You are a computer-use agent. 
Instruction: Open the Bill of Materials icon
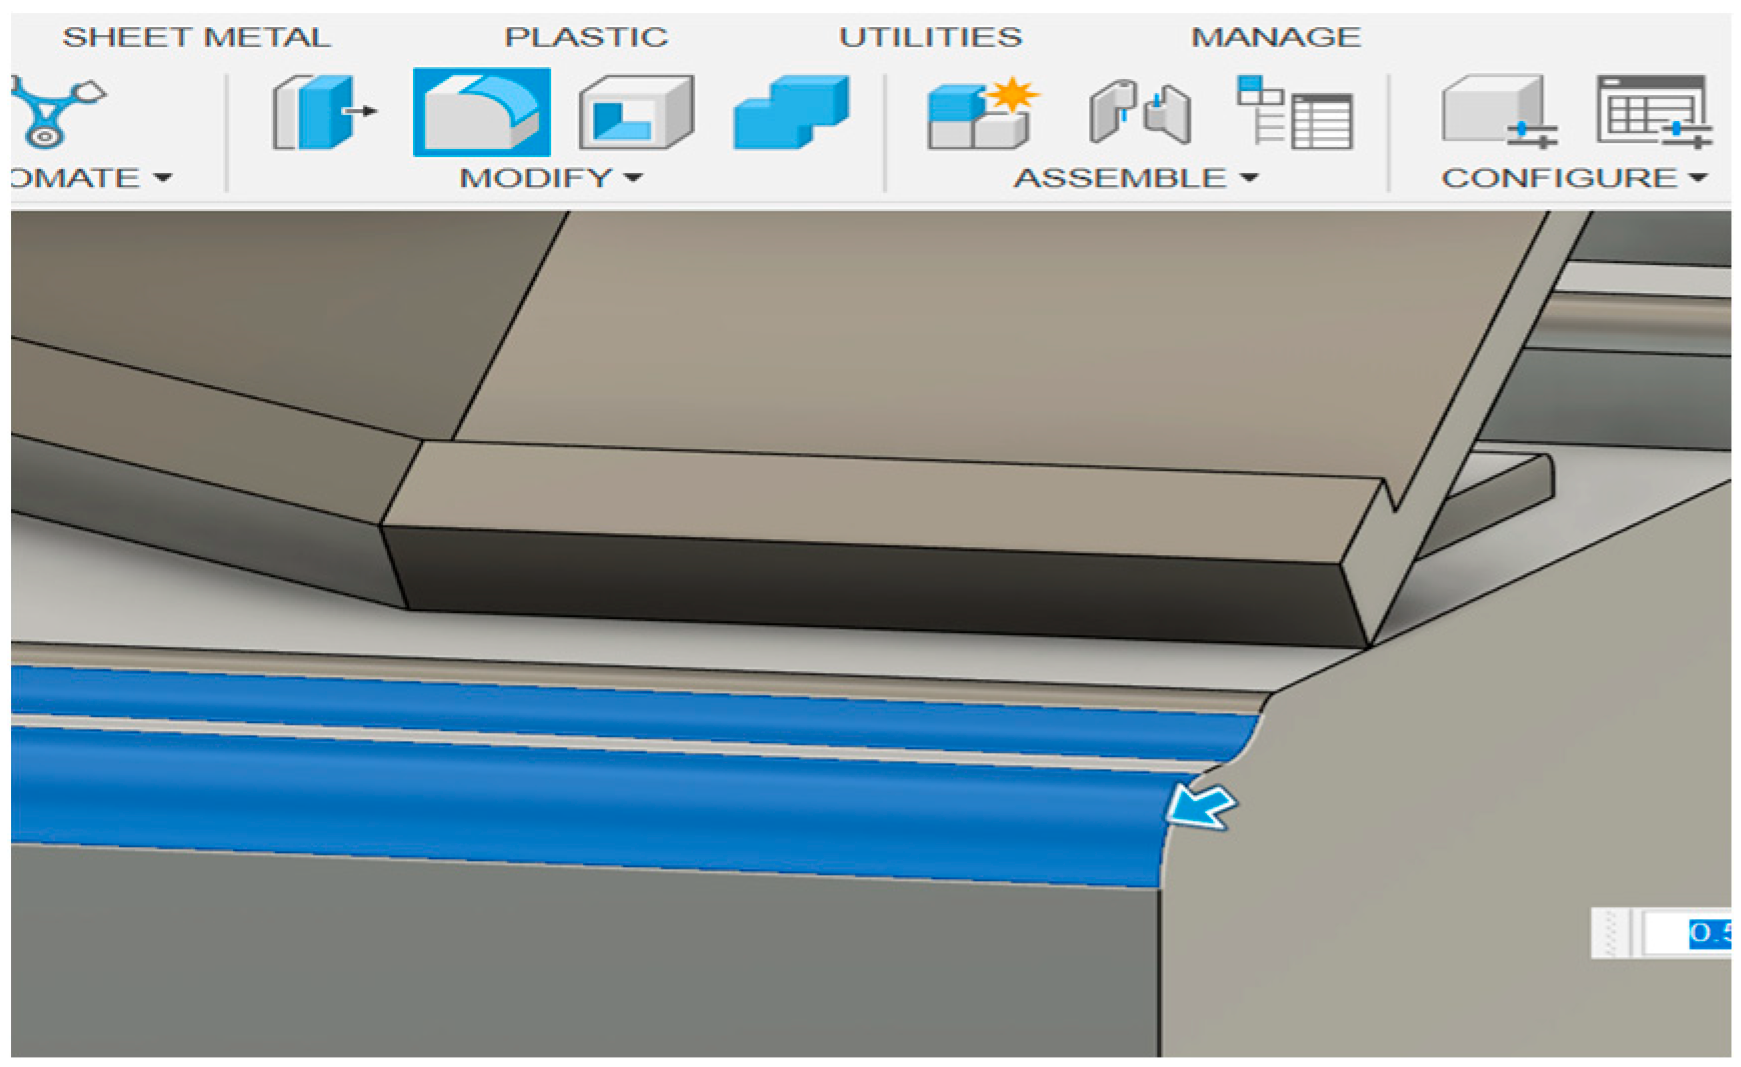pyautogui.click(x=1295, y=113)
